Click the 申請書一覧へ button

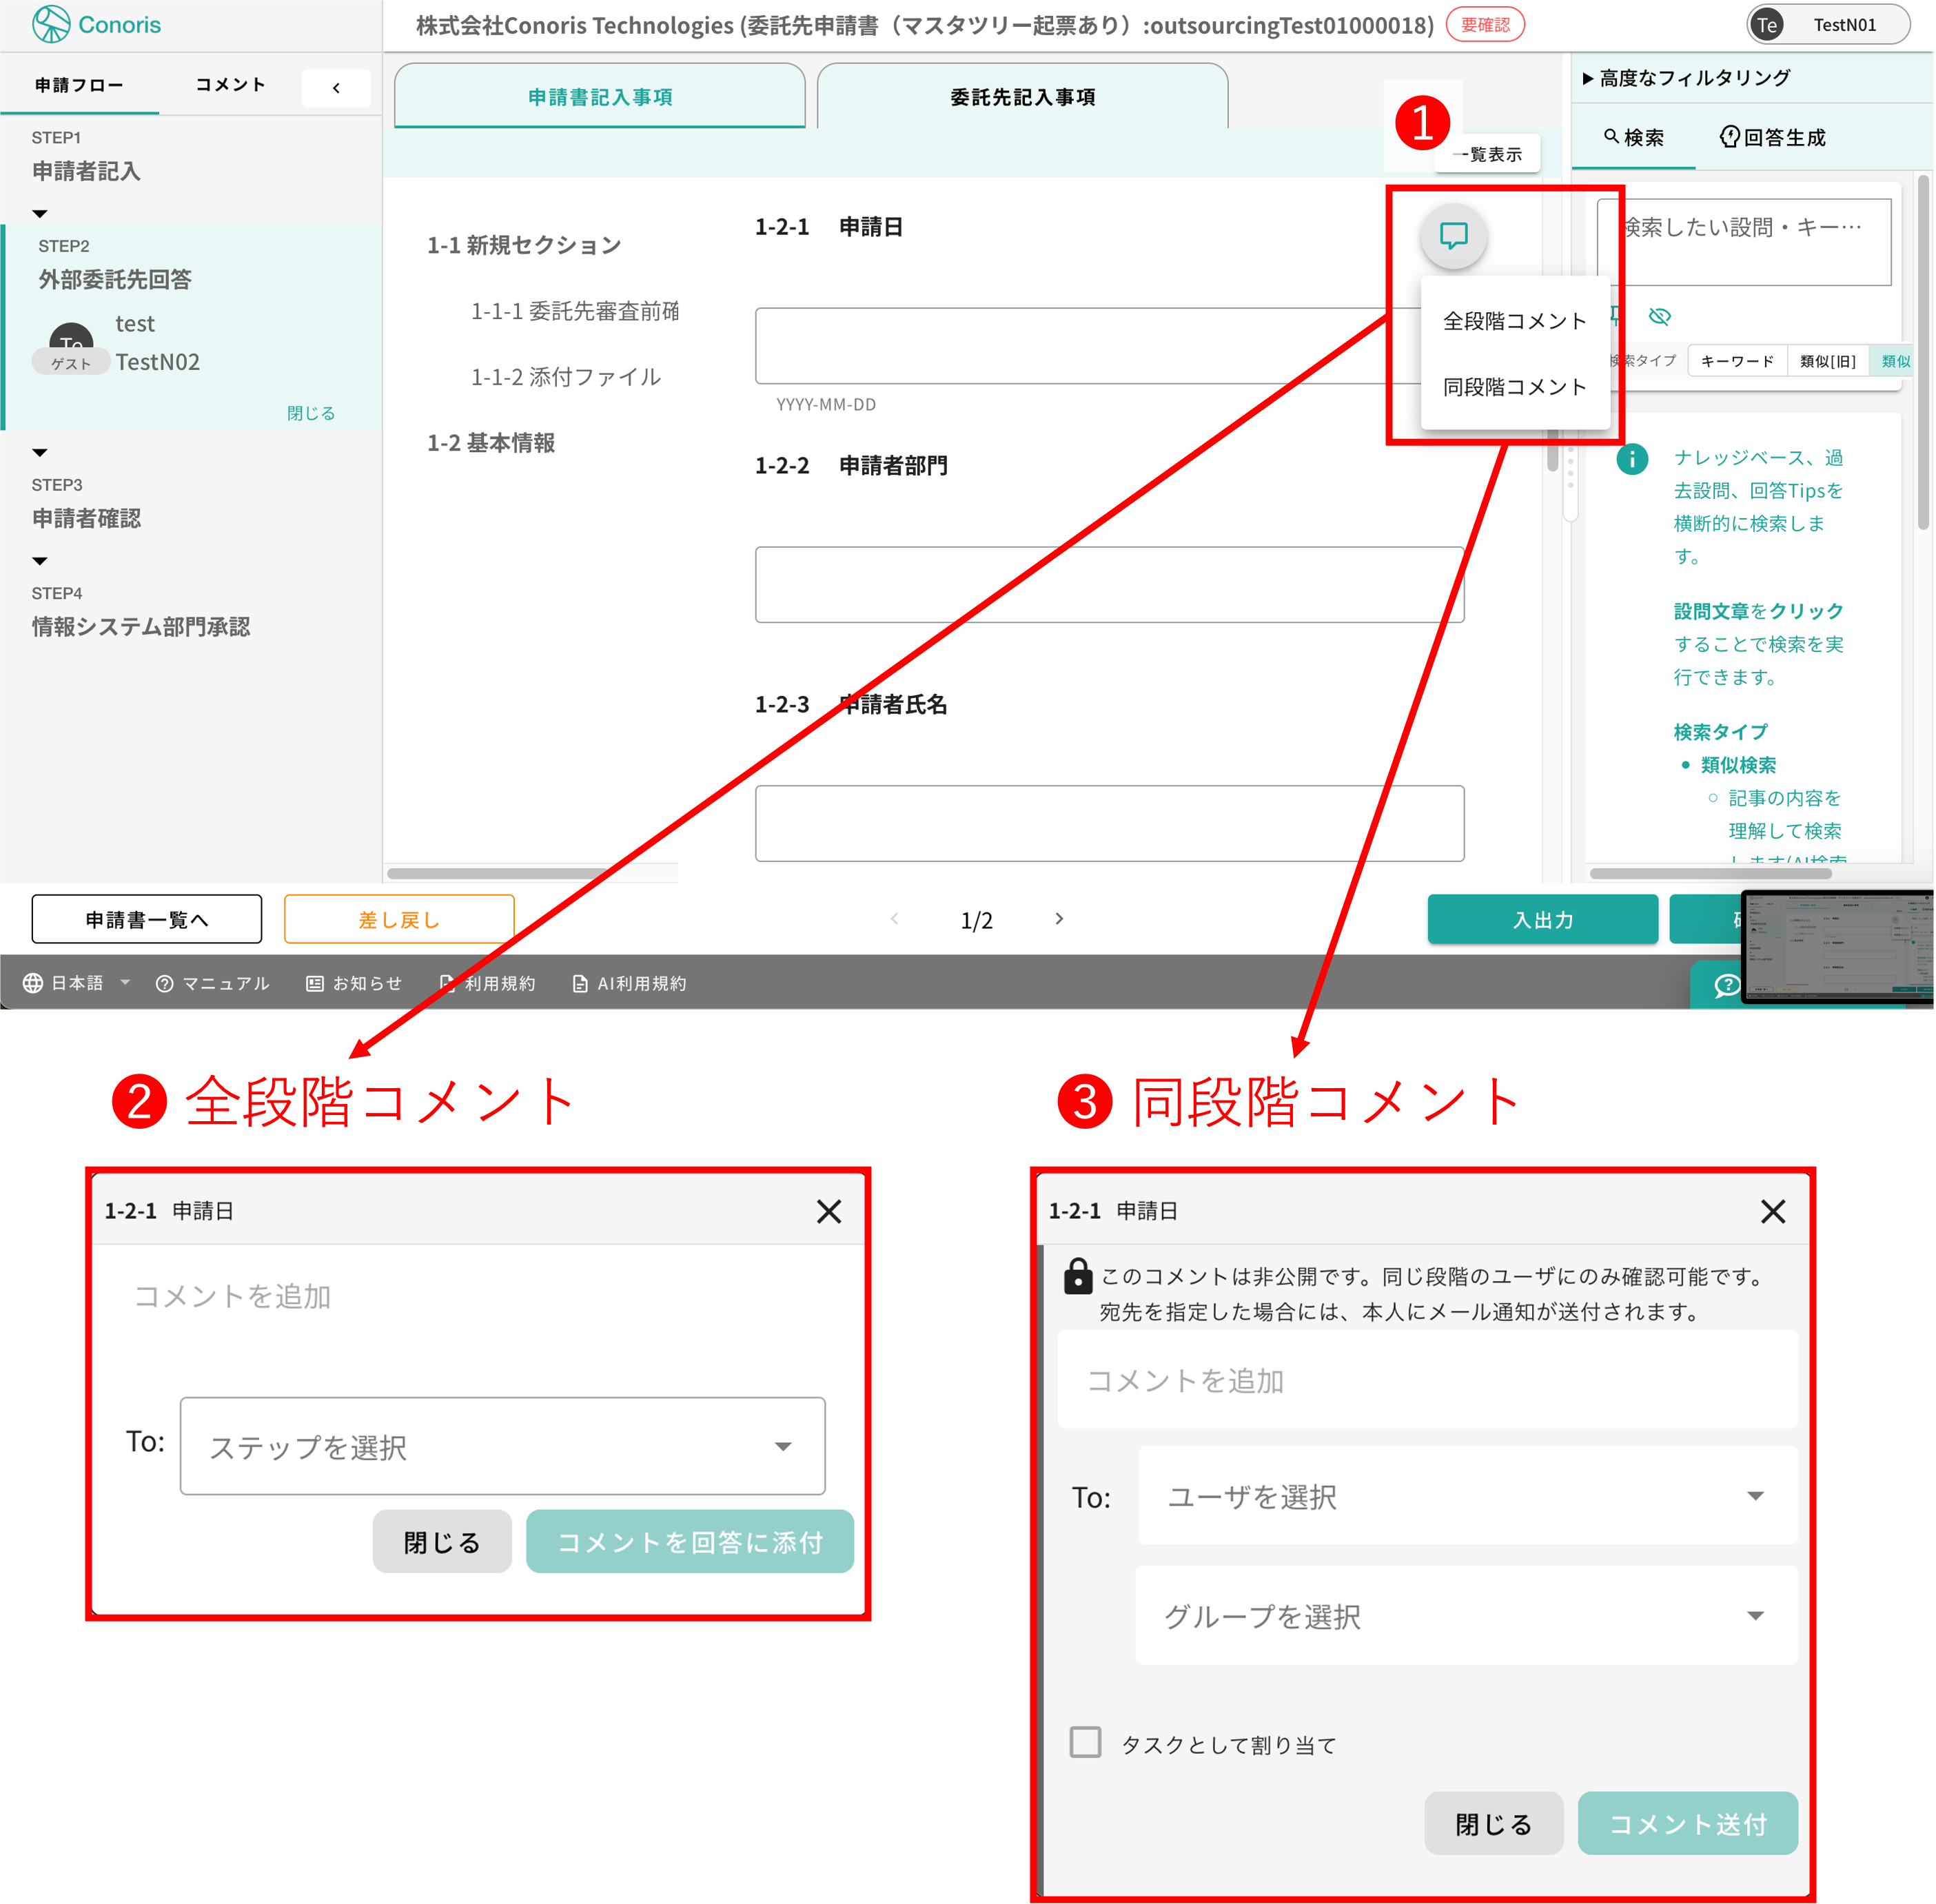click(x=147, y=919)
